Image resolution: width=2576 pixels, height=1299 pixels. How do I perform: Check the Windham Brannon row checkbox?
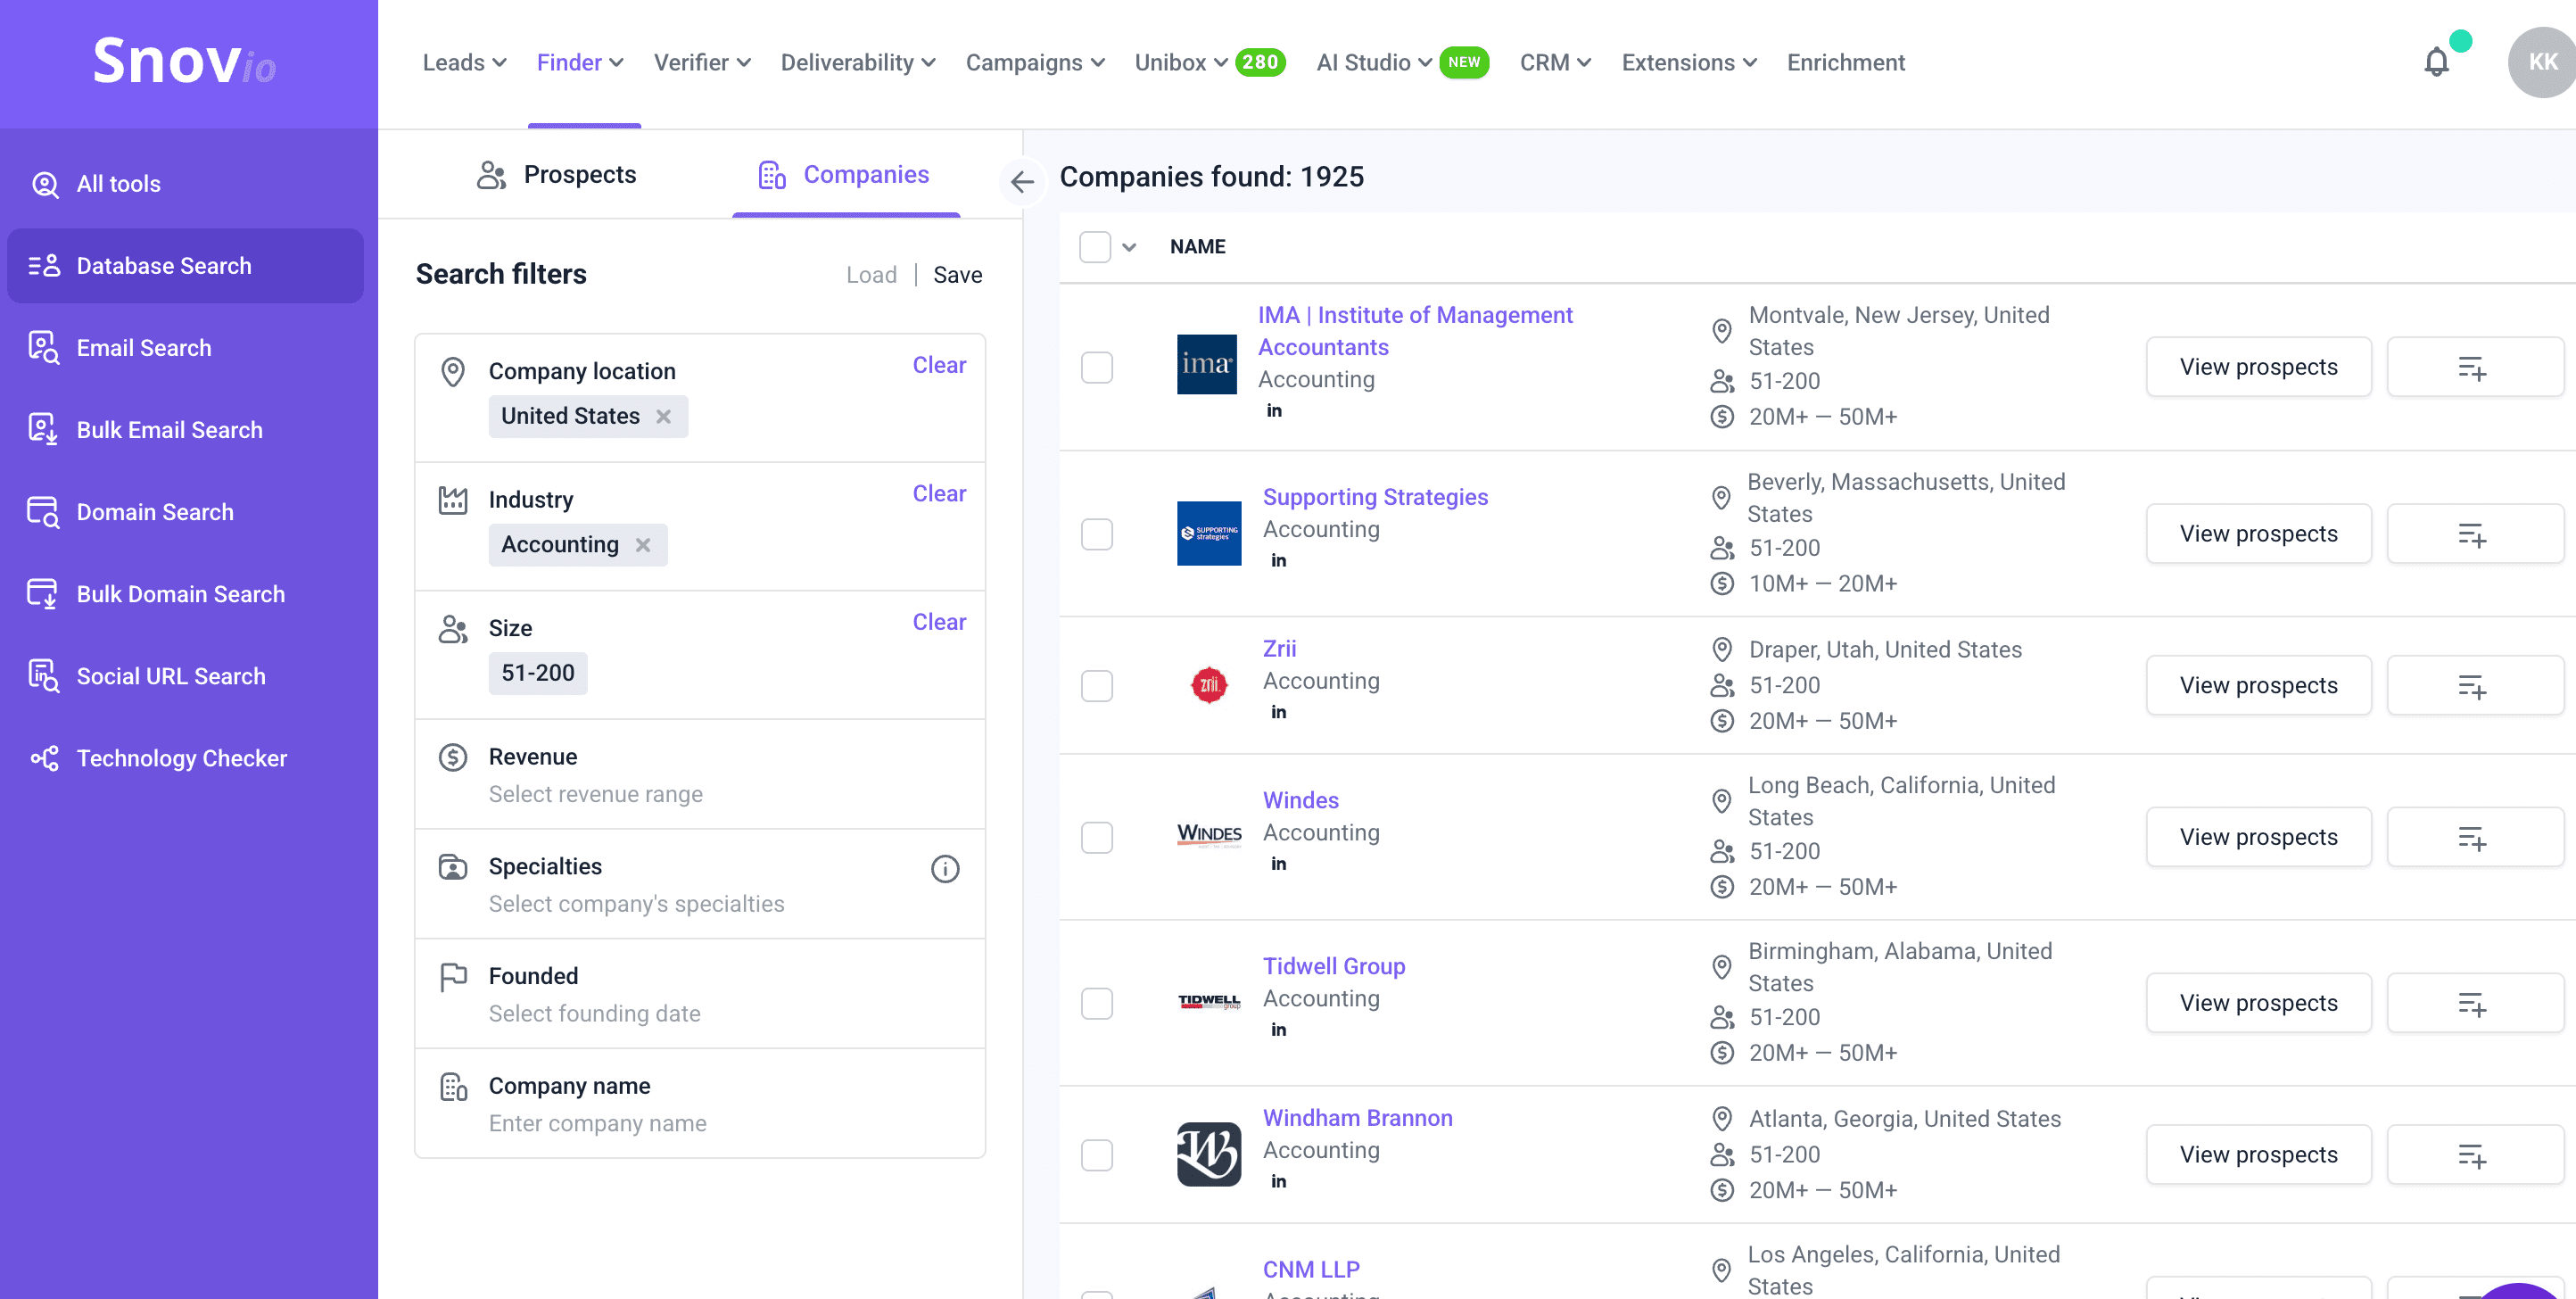click(x=1097, y=1155)
